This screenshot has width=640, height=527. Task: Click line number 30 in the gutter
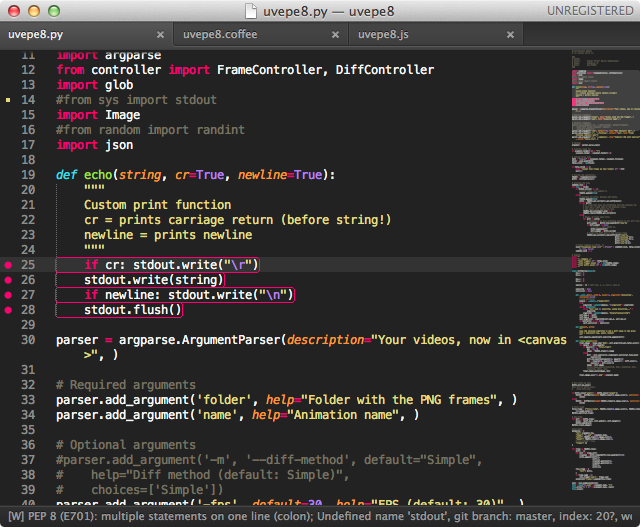coord(28,340)
